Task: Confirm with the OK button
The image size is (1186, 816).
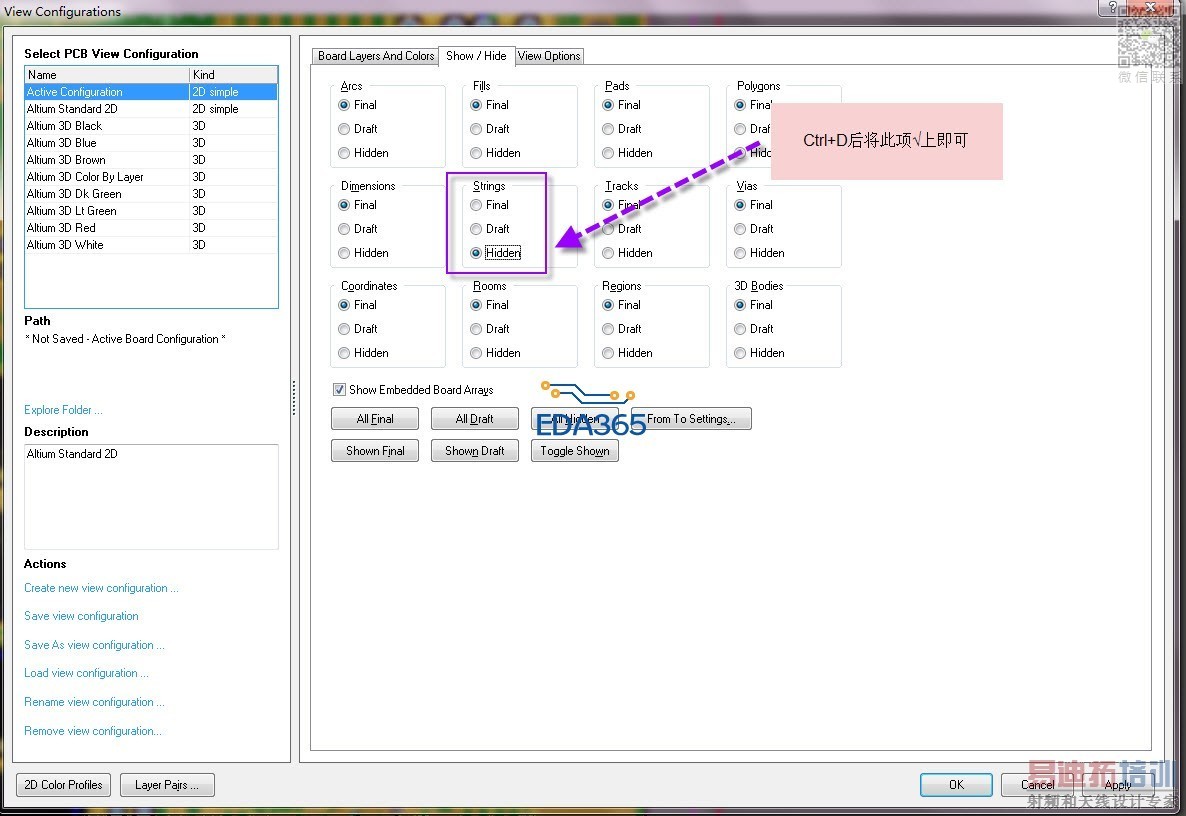Action: (x=956, y=785)
